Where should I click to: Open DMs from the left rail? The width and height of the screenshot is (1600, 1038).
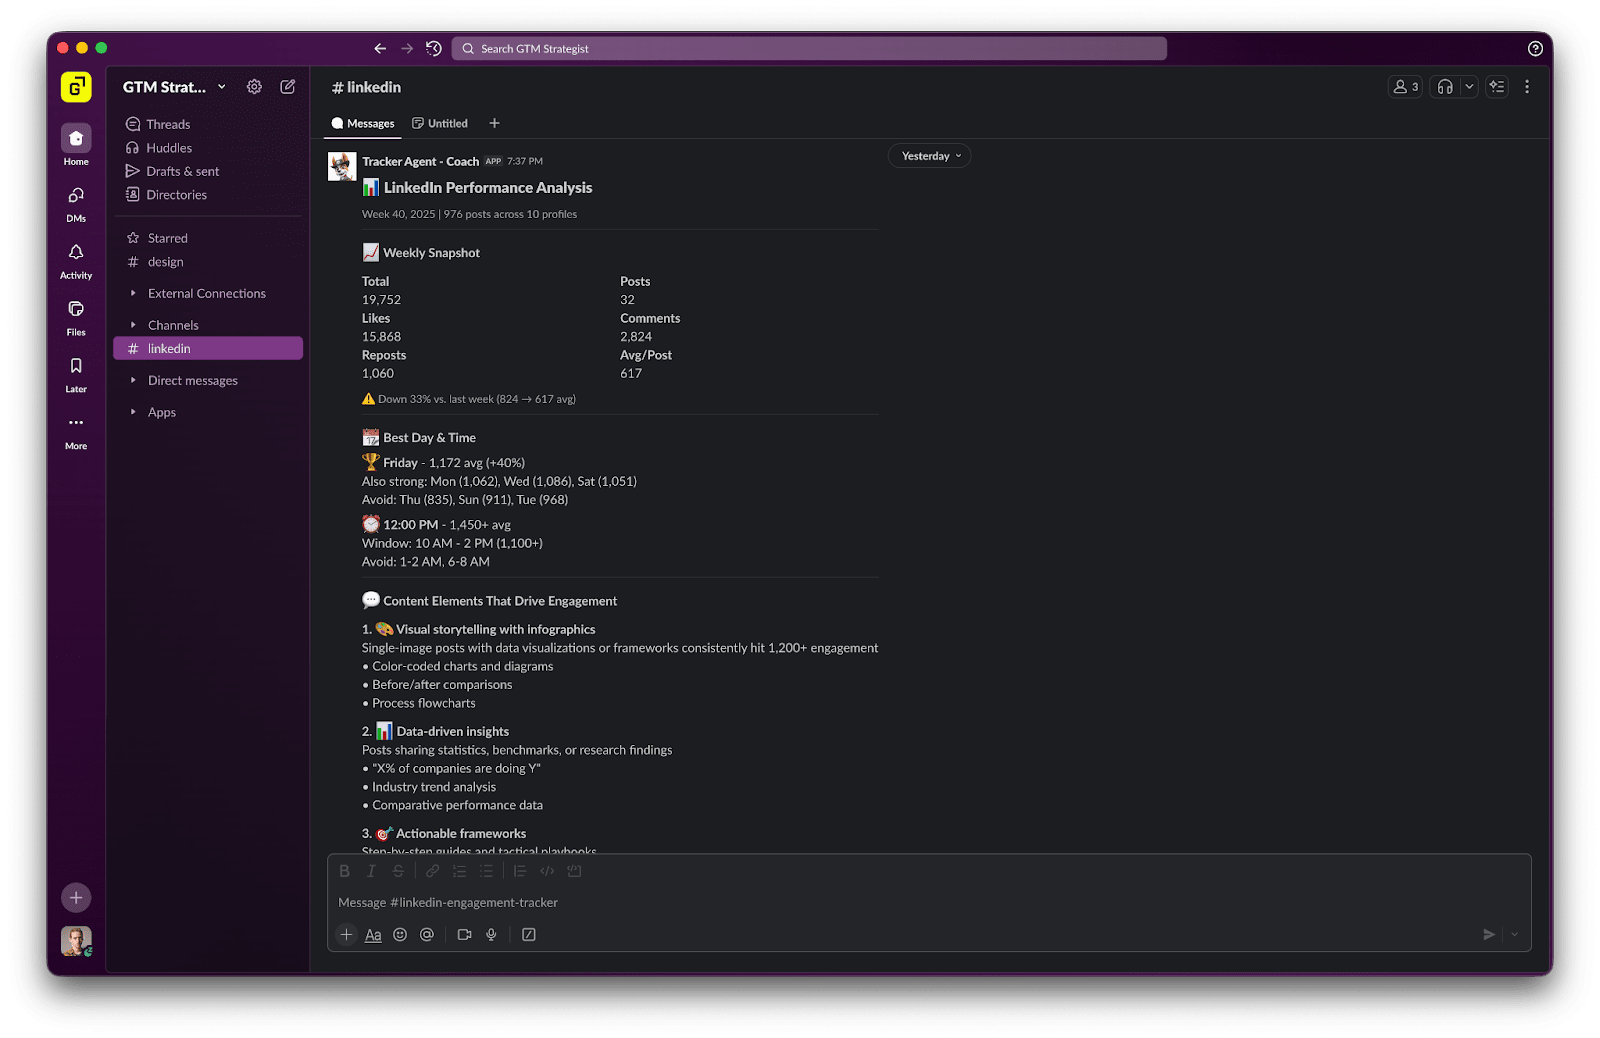coord(76,203)
